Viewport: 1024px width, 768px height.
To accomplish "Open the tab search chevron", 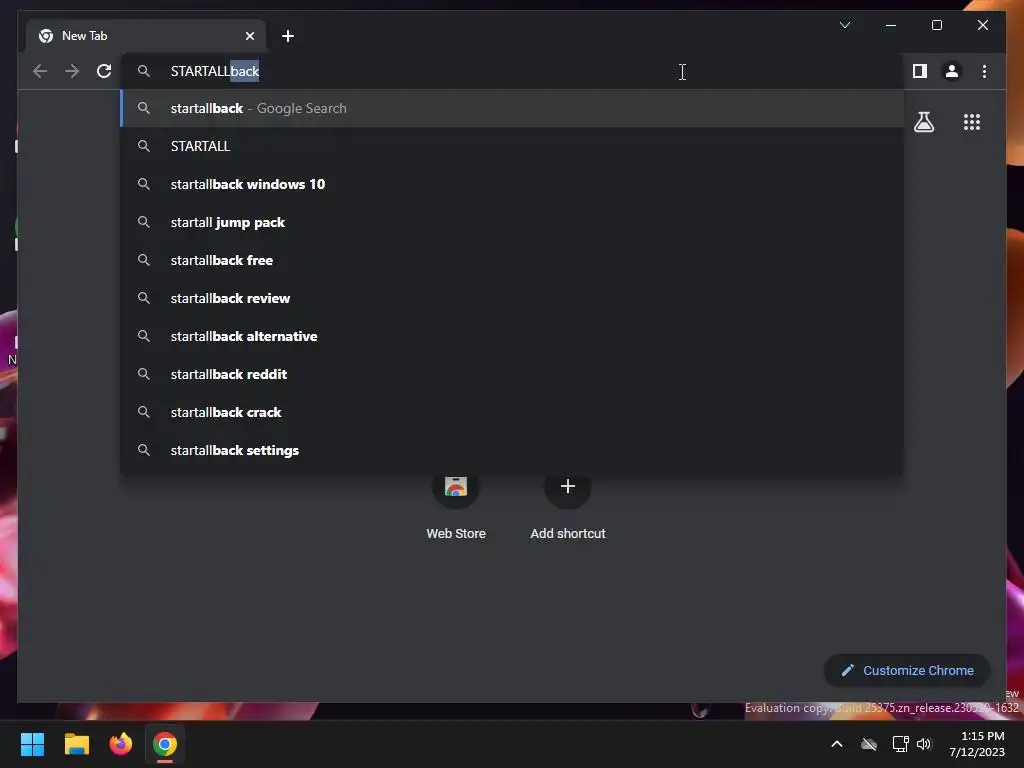I will coord(844,25).
